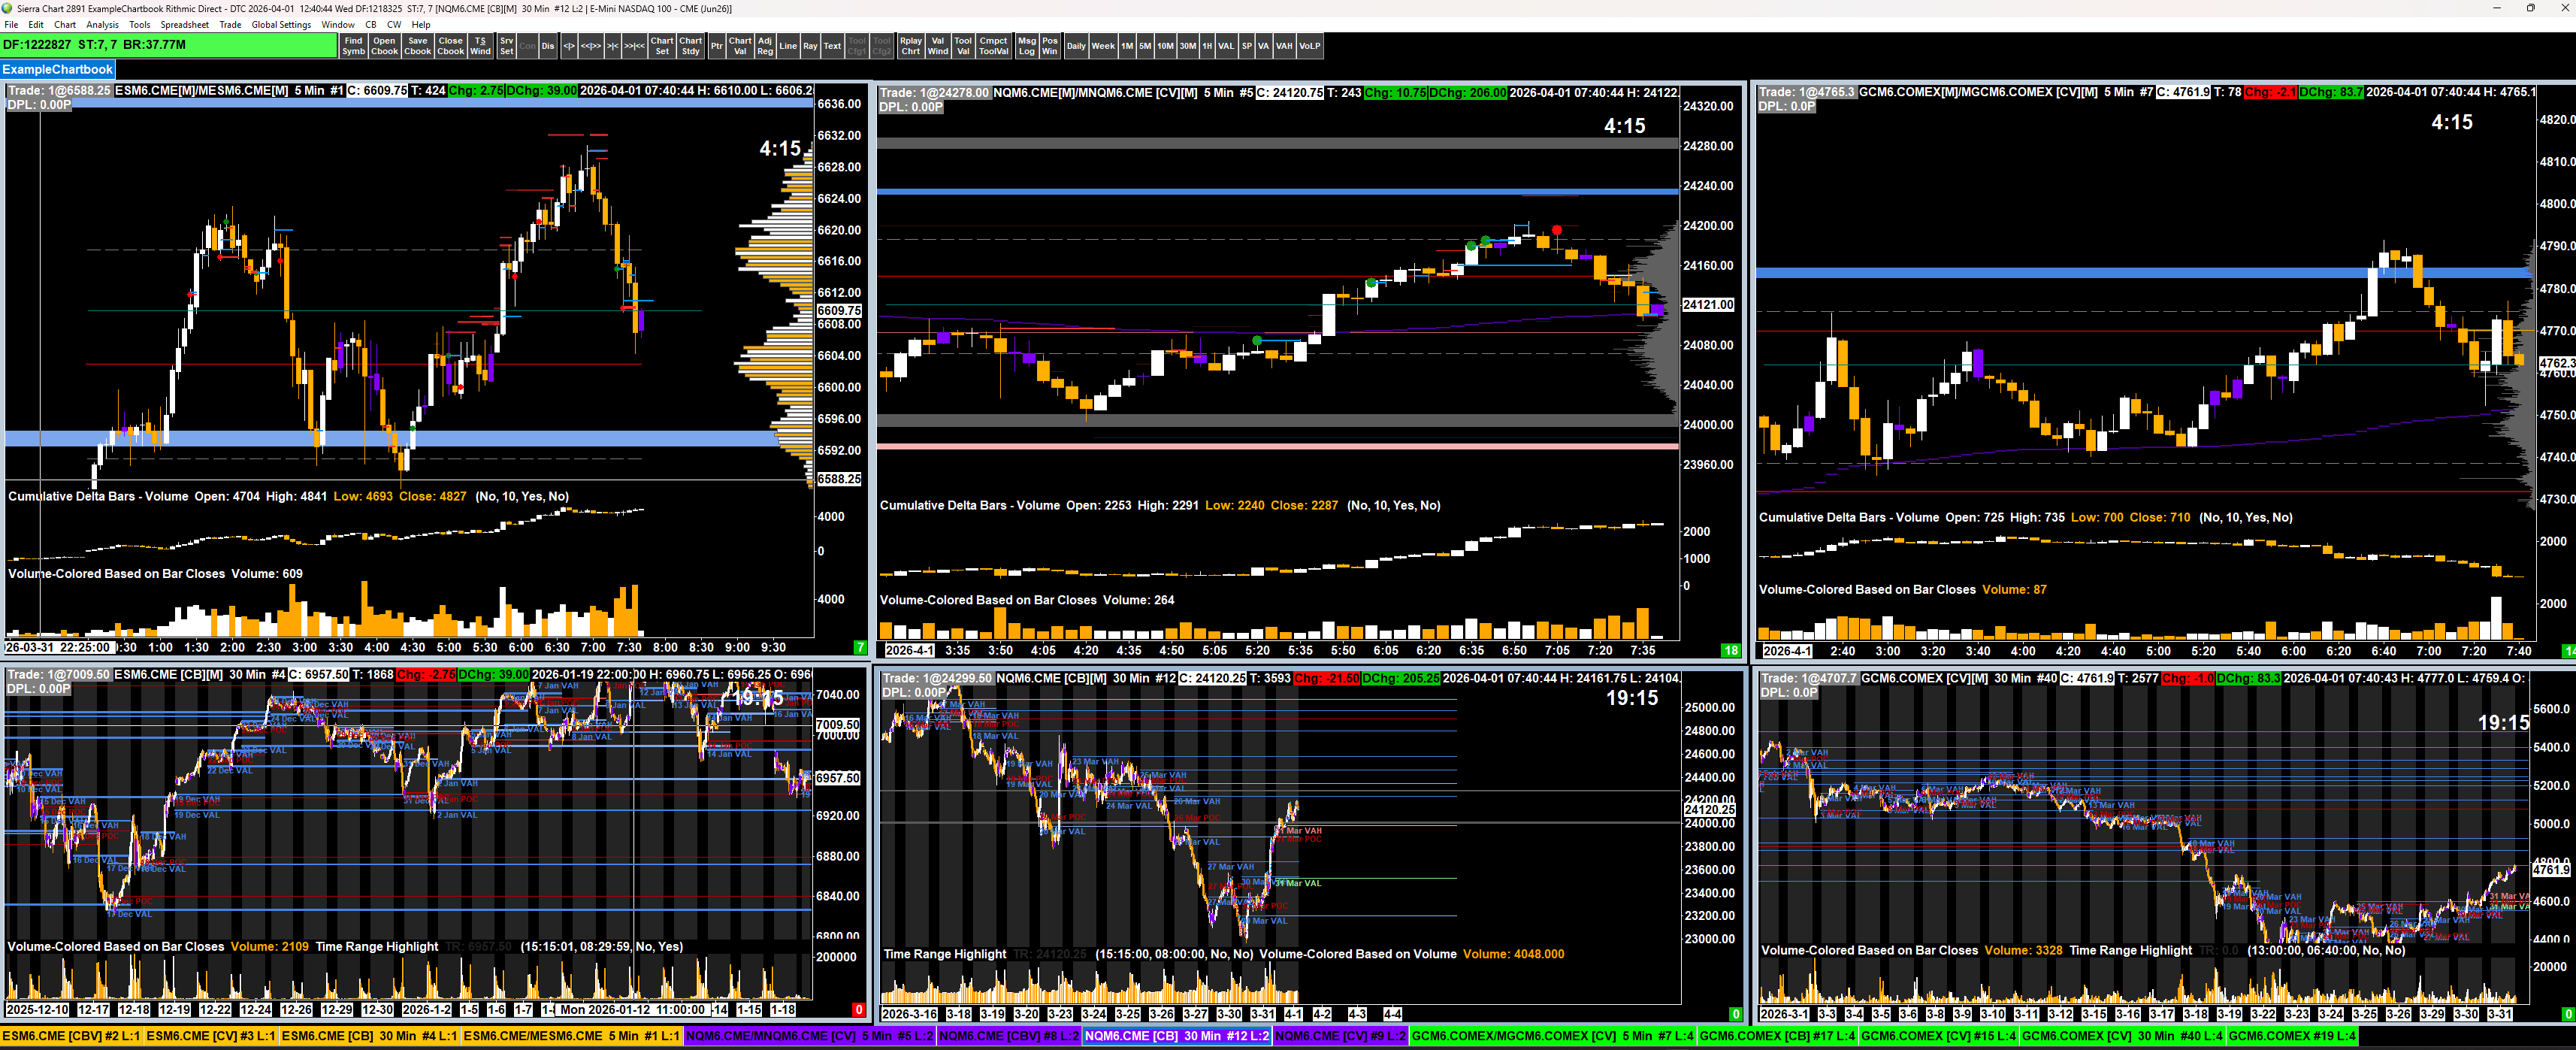Image resolution: width=2576 pixels, height=1050 pixels.
Task: Open the Trade menu
Action: (230, 25)
